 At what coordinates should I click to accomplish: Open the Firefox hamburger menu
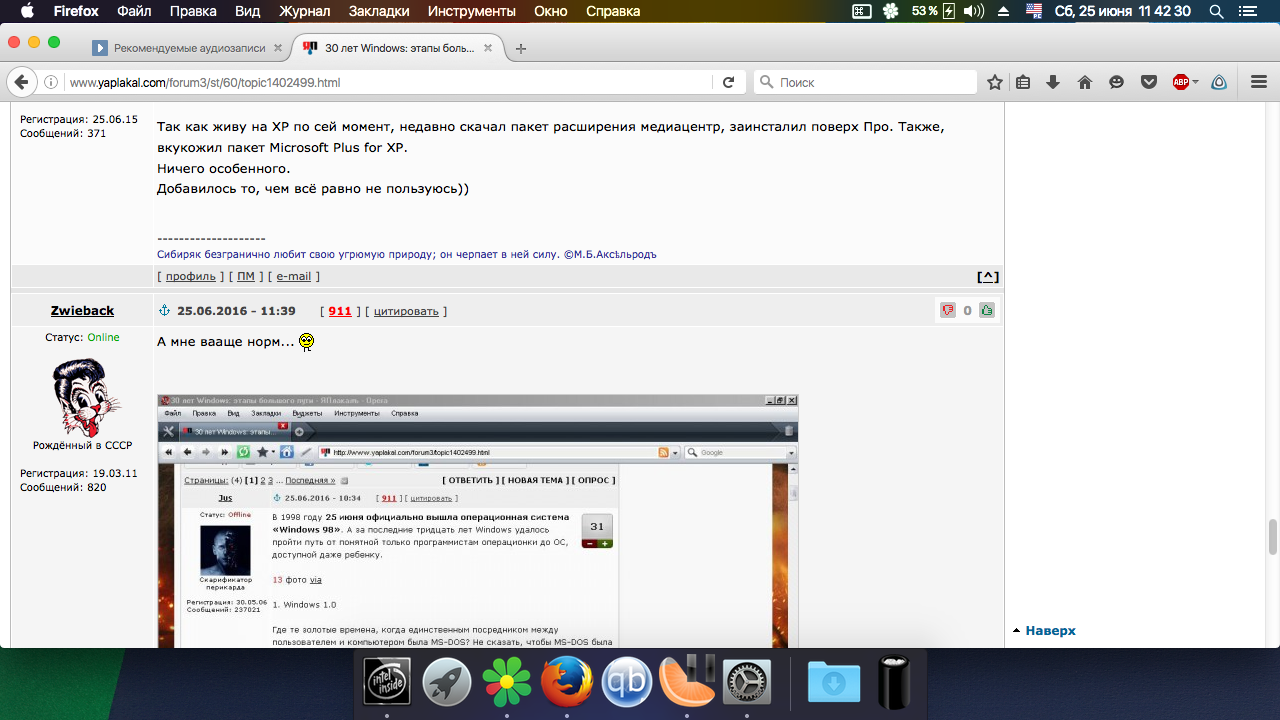click(1259, 82)
